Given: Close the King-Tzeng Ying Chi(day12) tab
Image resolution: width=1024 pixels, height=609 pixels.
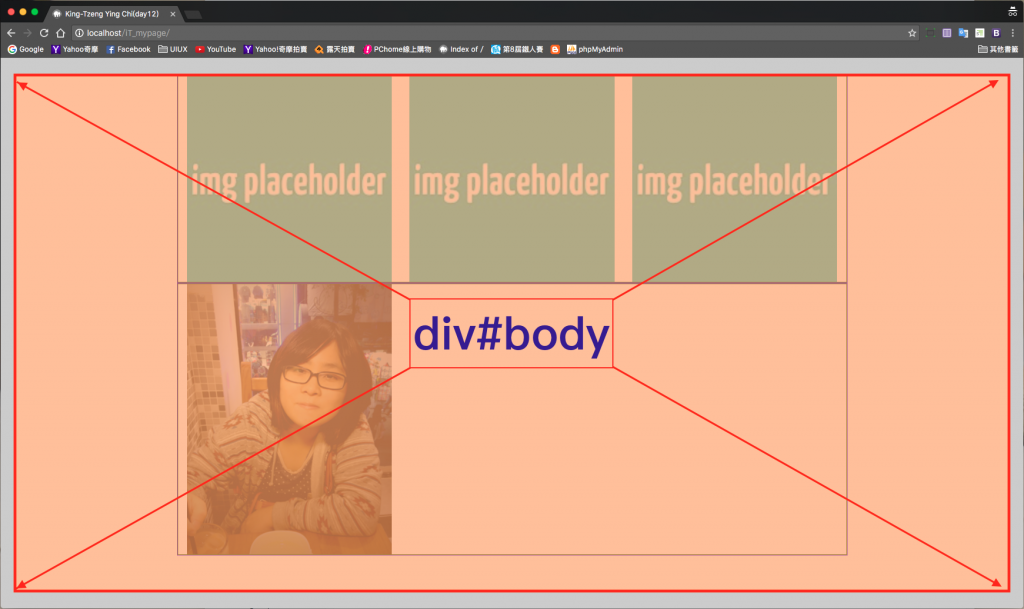Looking at the screenshot, I should click(x=172, y=14).
